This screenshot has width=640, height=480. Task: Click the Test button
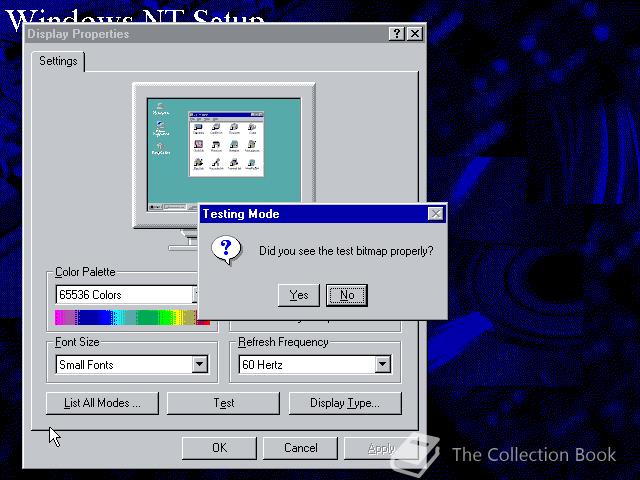224,403
